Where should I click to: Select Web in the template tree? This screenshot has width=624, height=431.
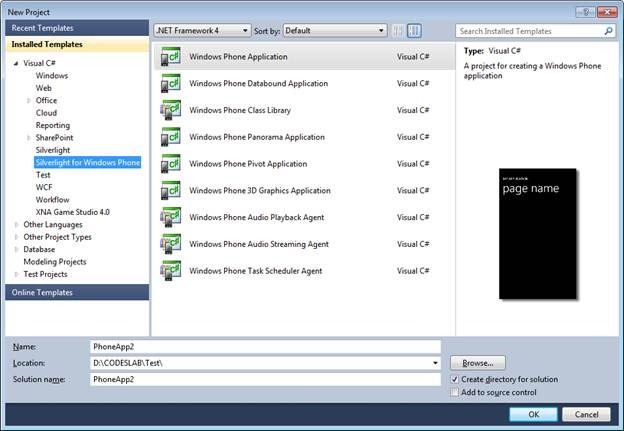pos(44,88)
